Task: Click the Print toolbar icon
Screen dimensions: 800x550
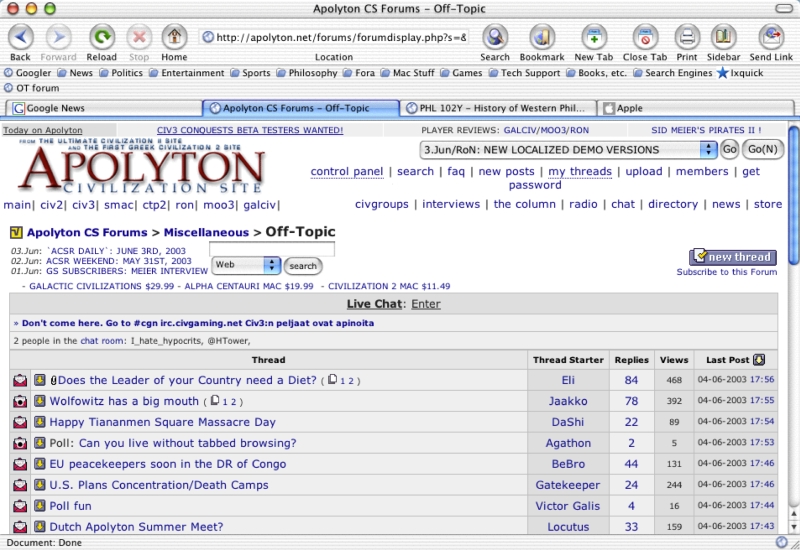Action: tap(687, 38)
